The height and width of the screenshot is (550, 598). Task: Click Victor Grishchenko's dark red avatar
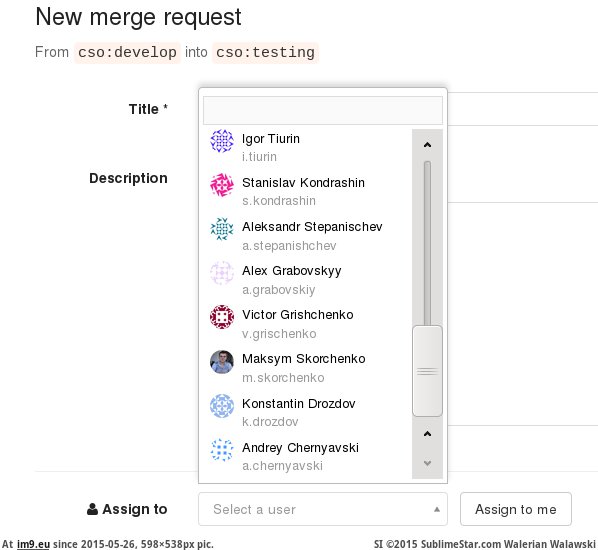click(x=222, y=317)
